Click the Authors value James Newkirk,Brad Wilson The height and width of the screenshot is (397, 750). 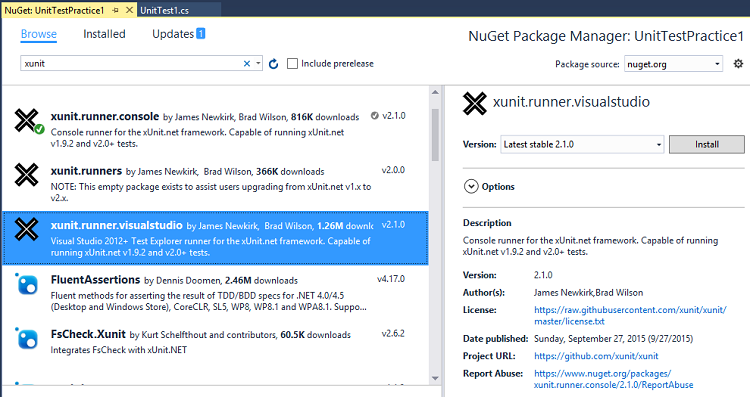588,292
